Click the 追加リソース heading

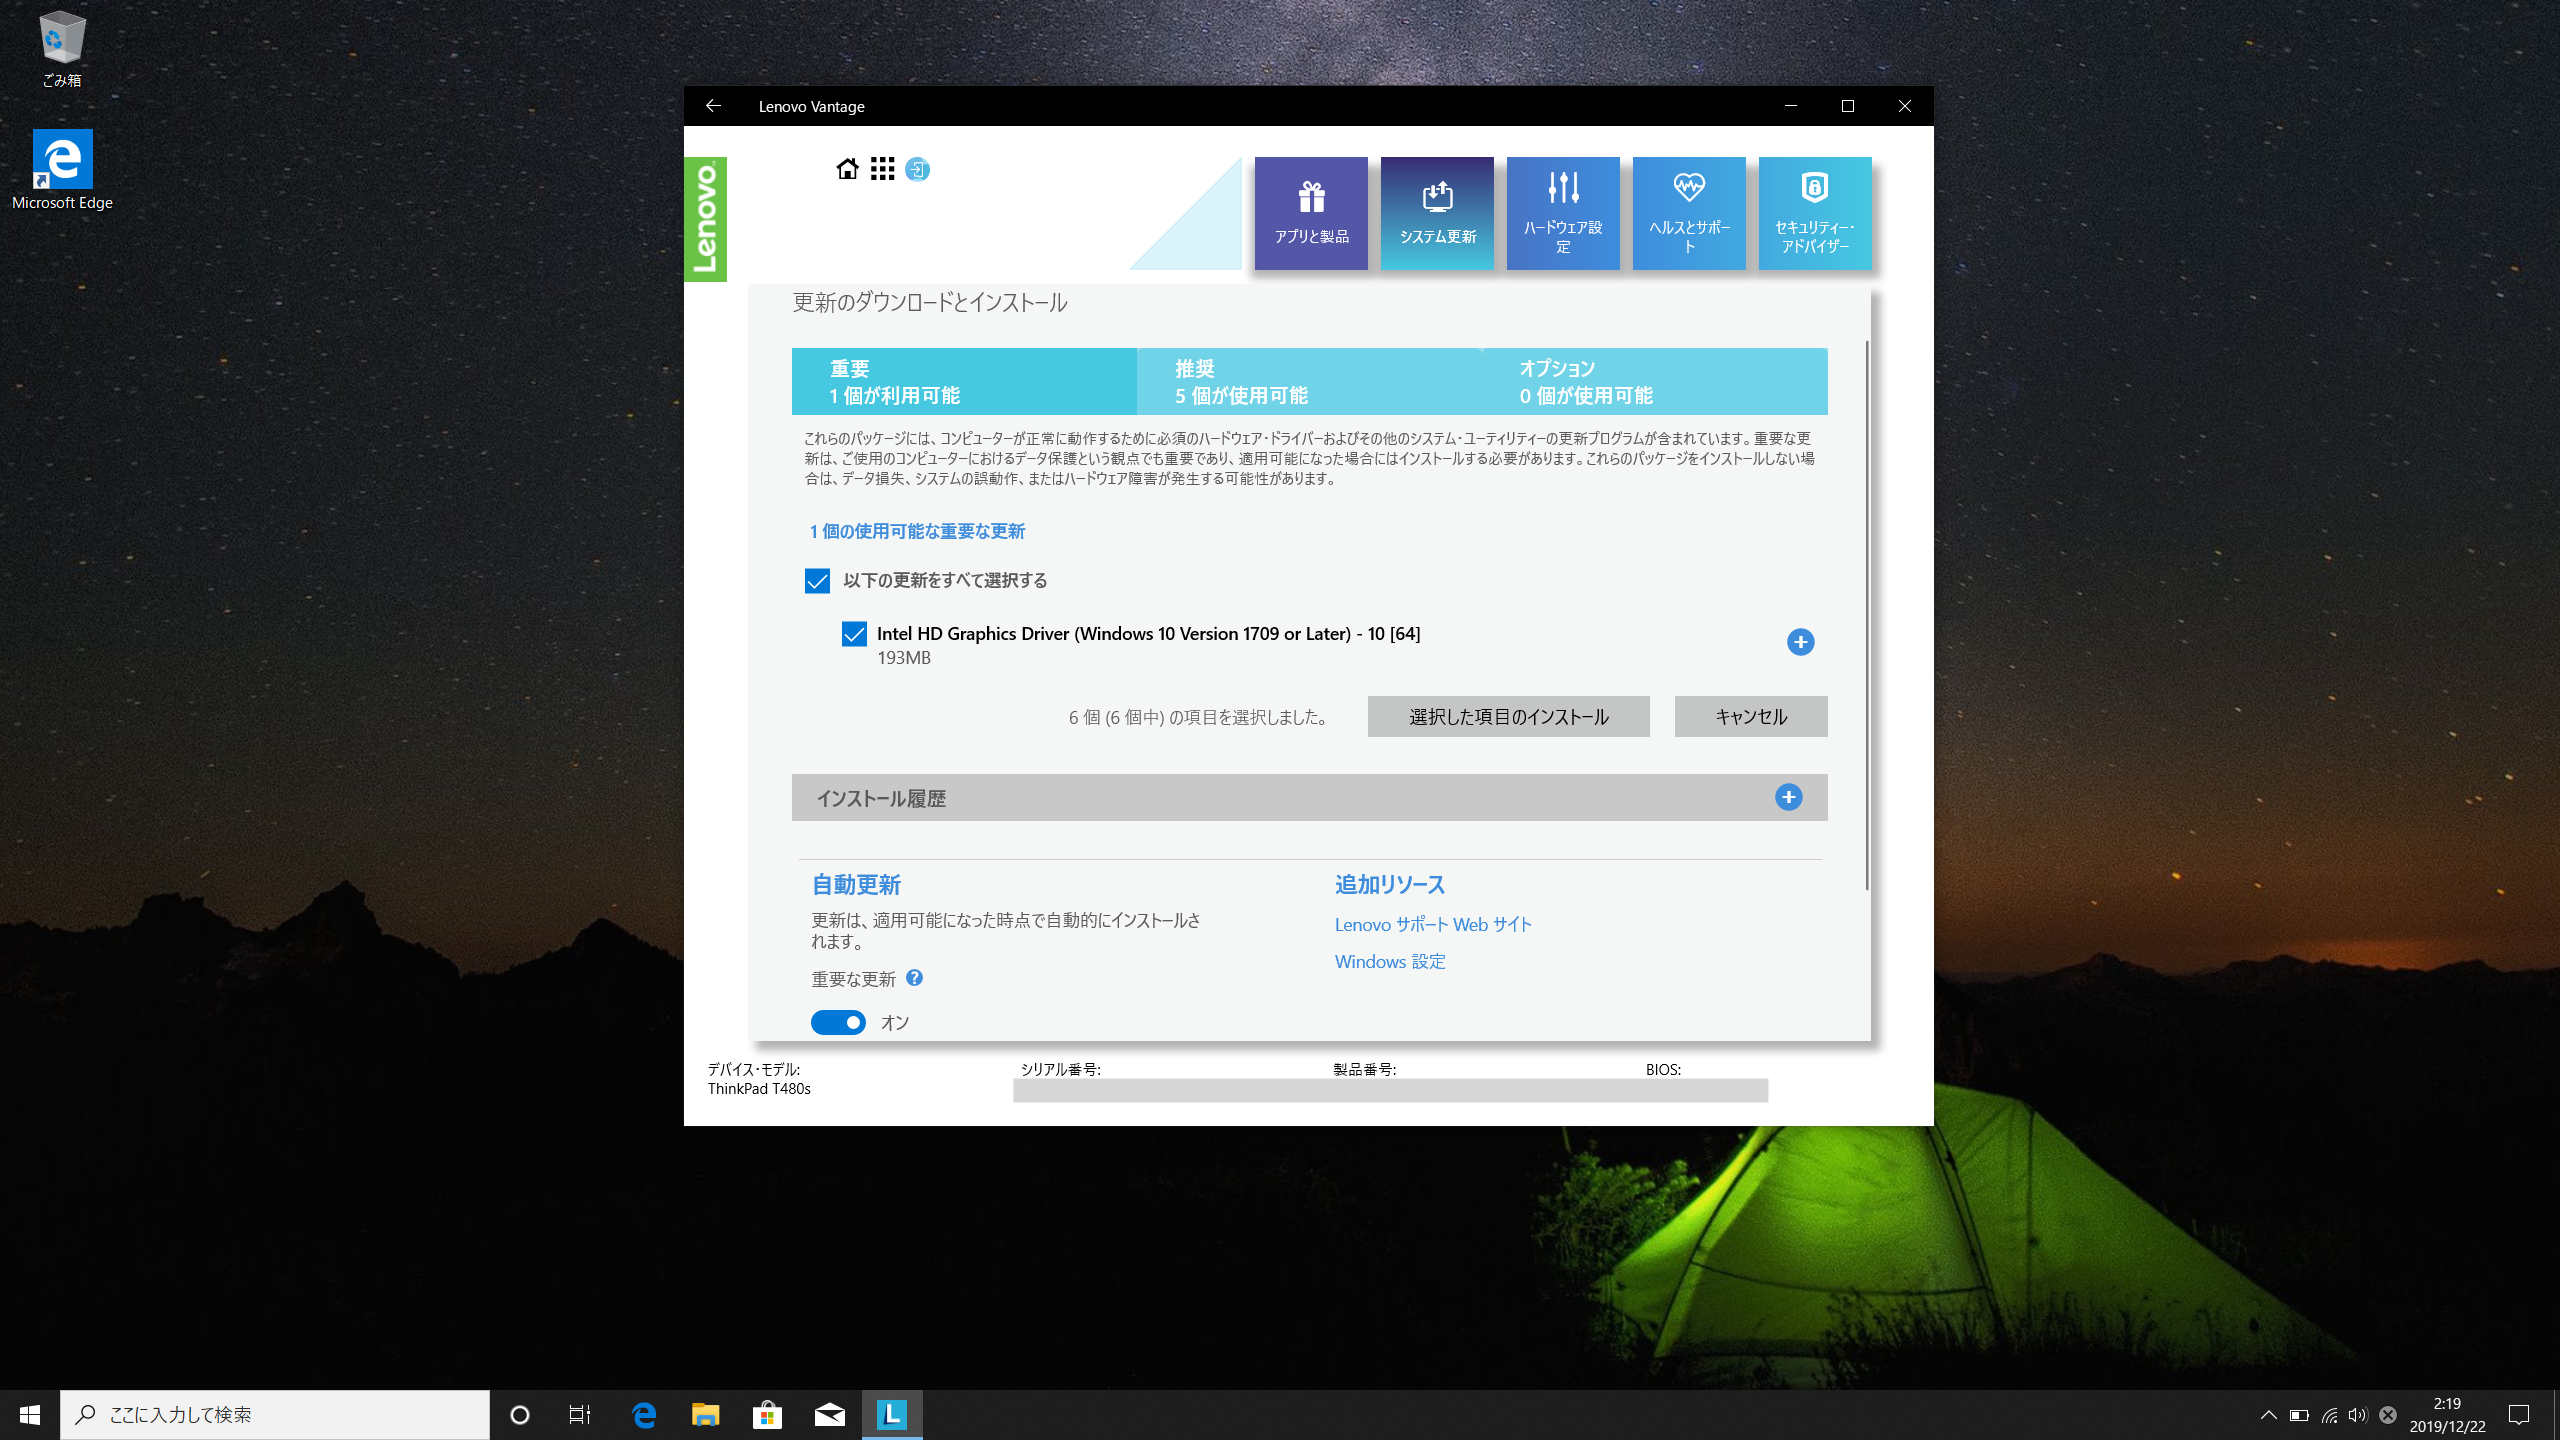(1389, 884)
